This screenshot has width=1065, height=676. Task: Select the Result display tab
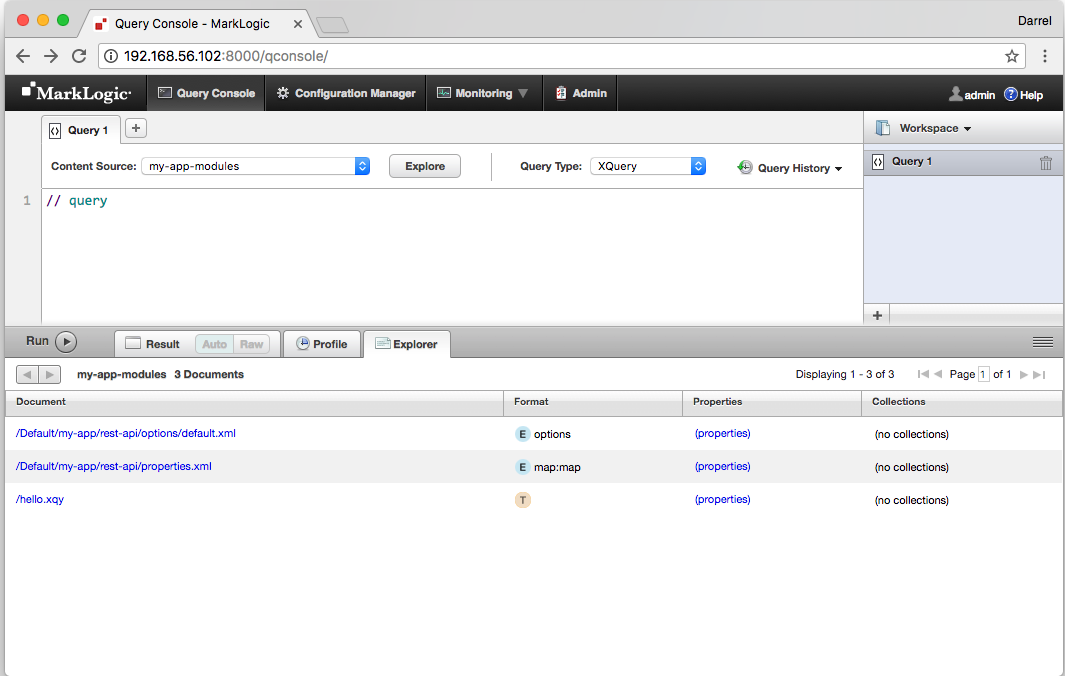[x=161, y=343]
